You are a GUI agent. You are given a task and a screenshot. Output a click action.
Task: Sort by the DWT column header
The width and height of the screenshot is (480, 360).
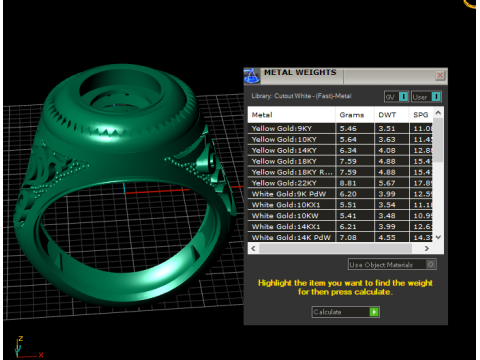point(392,115)
